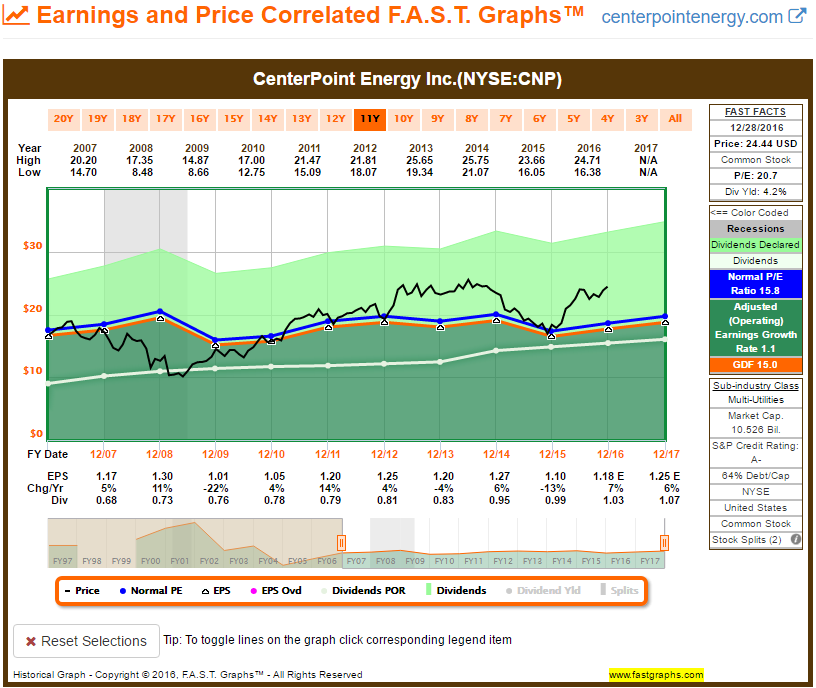Select the 8Y time range tab
816x688 pixels.
[x=472, y=119]
